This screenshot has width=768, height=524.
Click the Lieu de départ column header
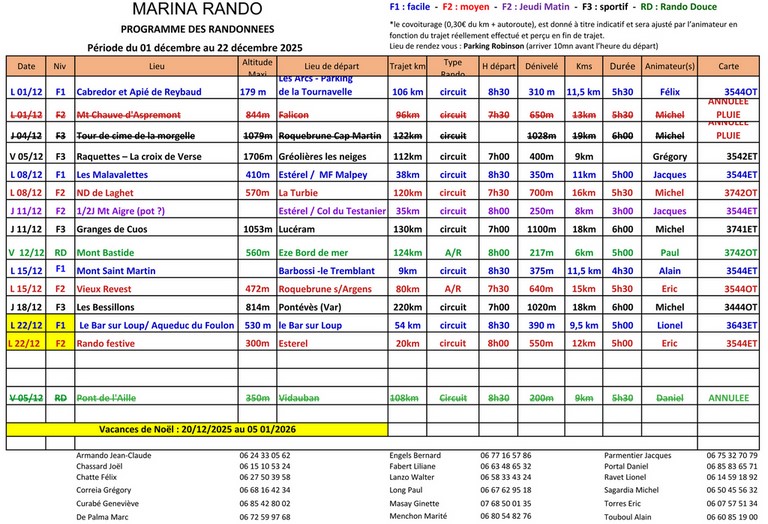pyautogui.click(x=331, y=66)
